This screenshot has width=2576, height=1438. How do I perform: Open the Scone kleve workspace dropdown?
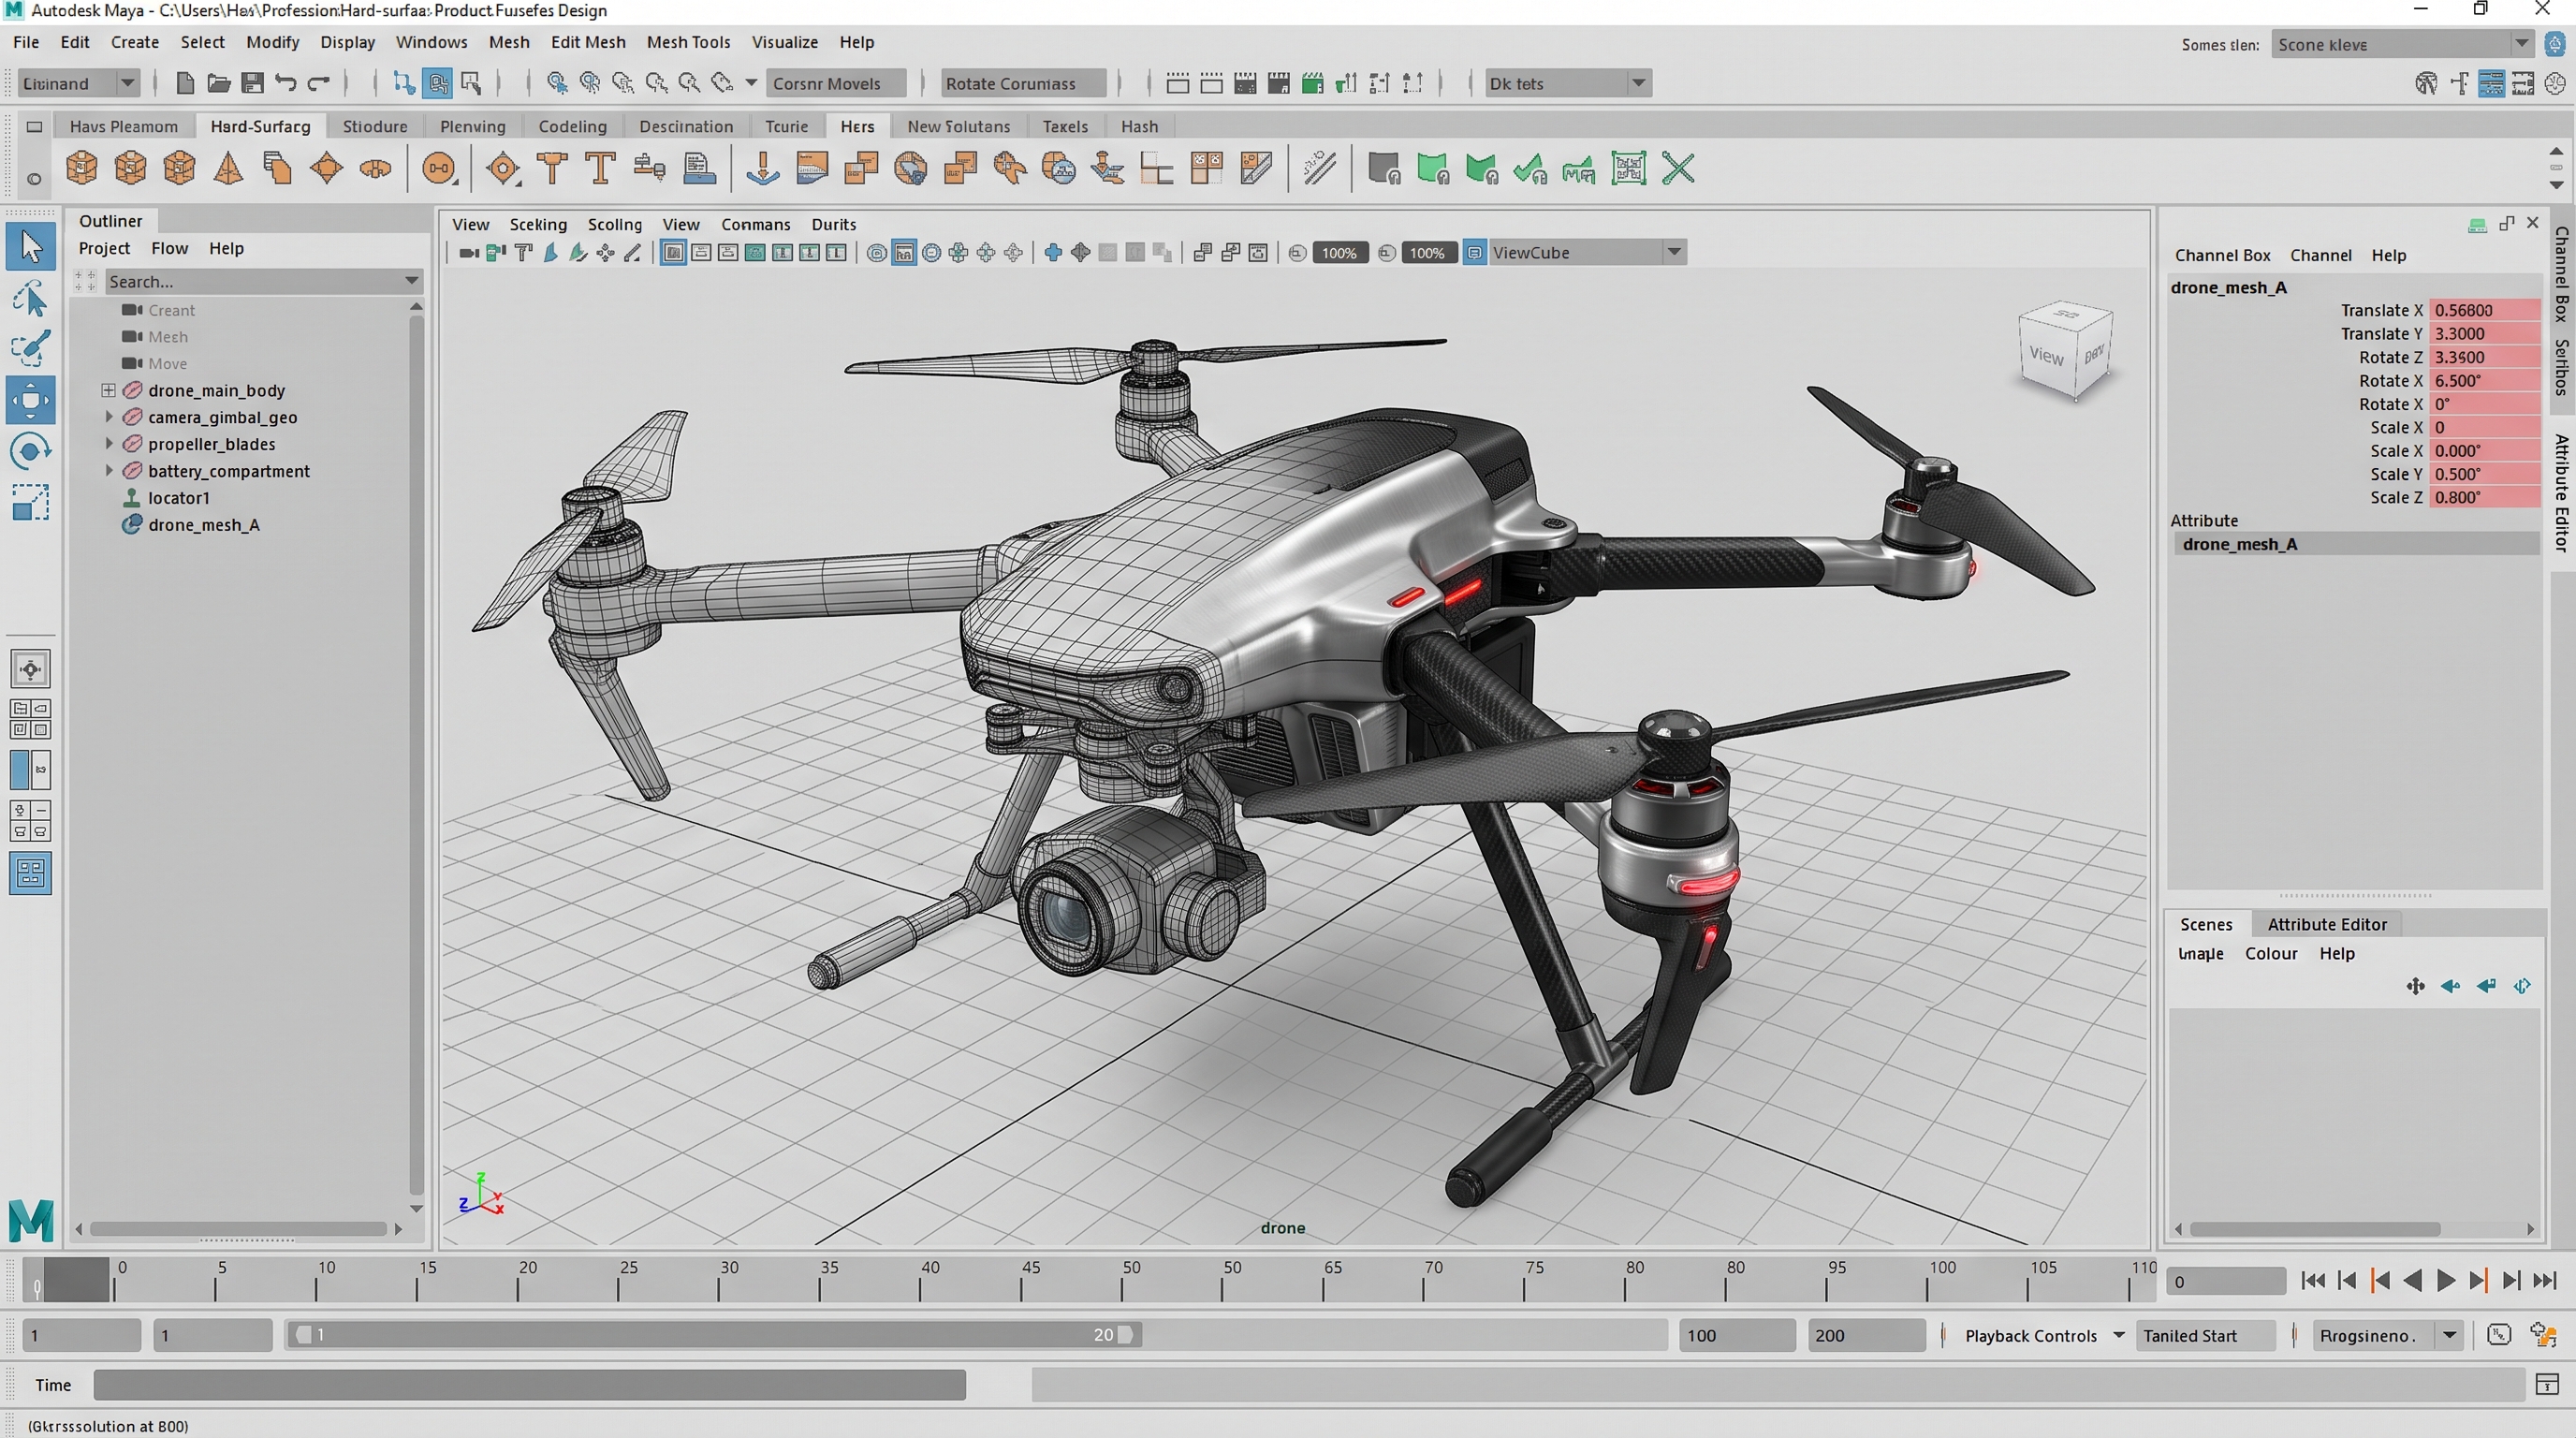[x=2402, y=44]
